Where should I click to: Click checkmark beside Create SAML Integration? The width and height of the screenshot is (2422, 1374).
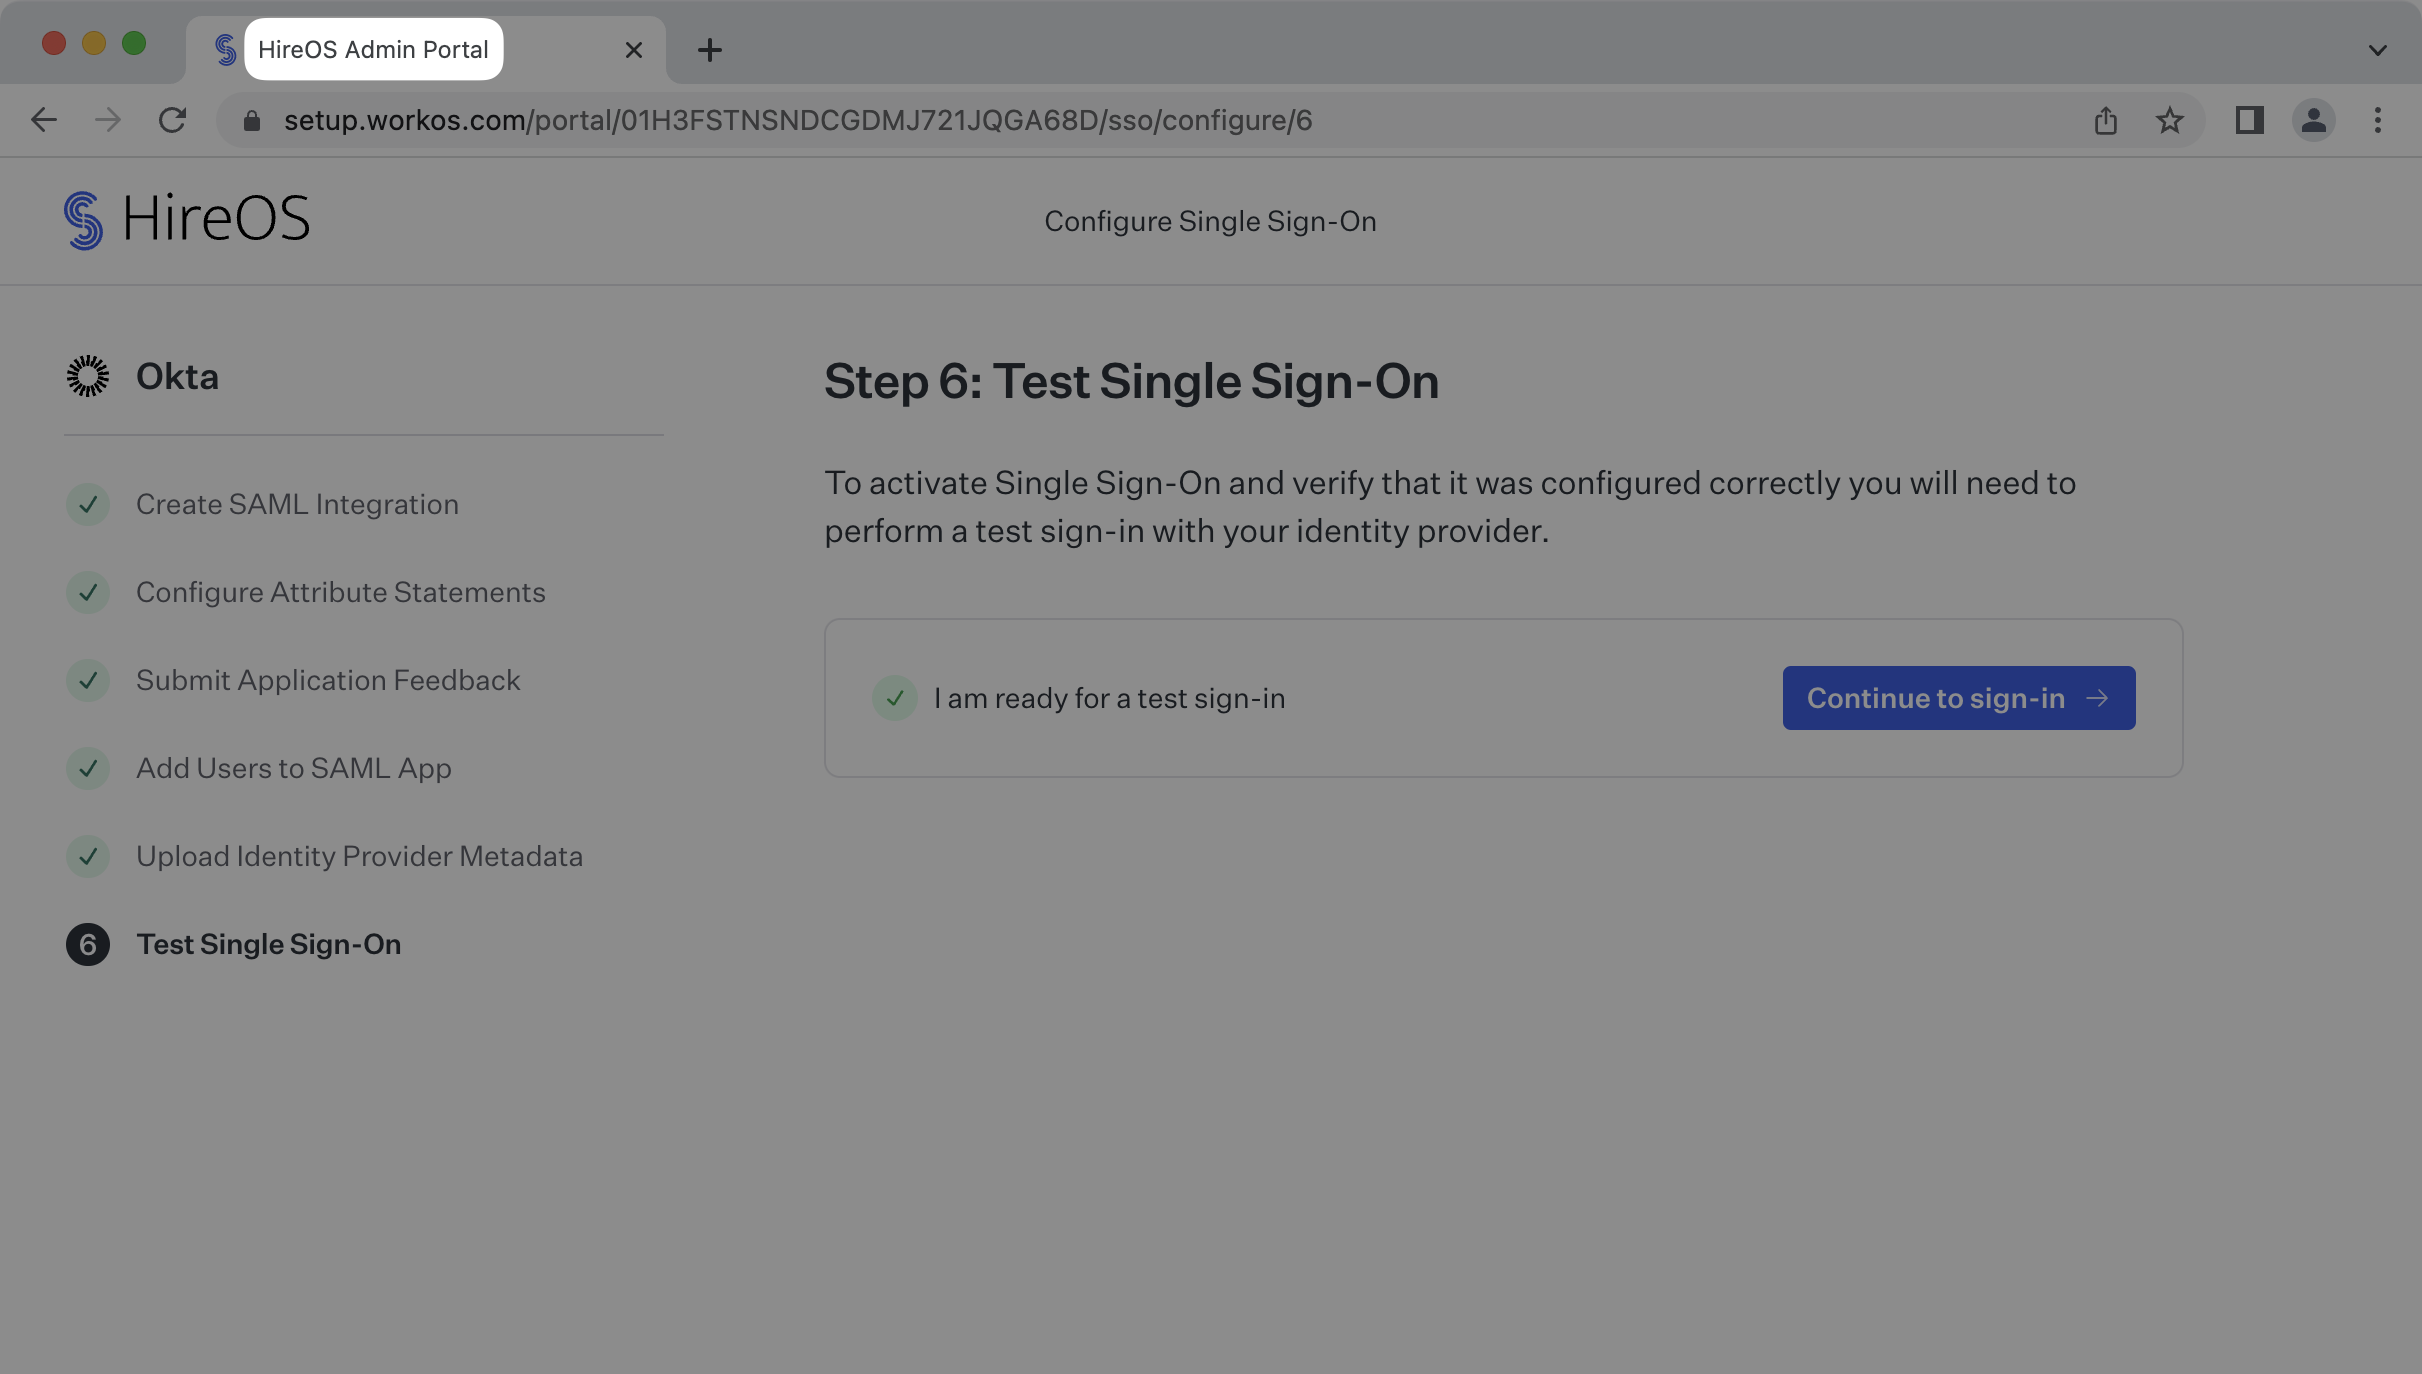coord(88,504)
